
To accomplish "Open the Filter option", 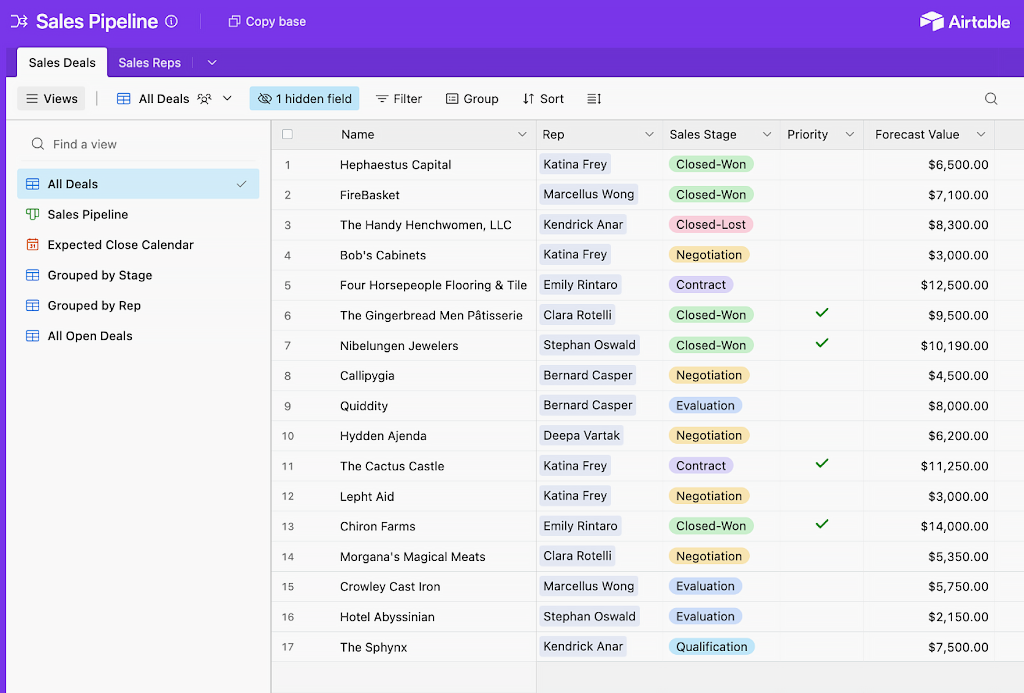I will tap(398, 99).
